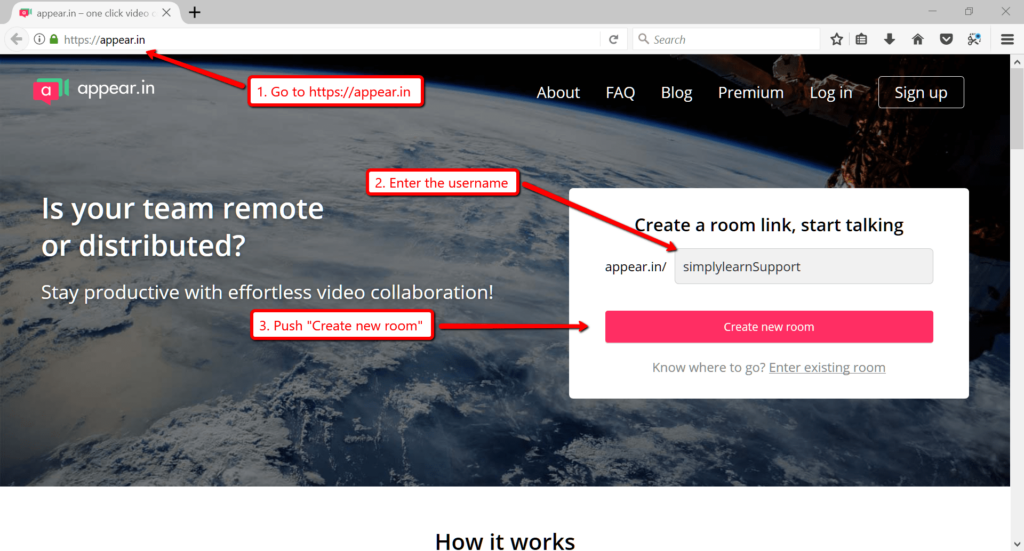Click the appear.in logo
The height and width of the screenshot is (551, 1024).
[x=93, y=89]
